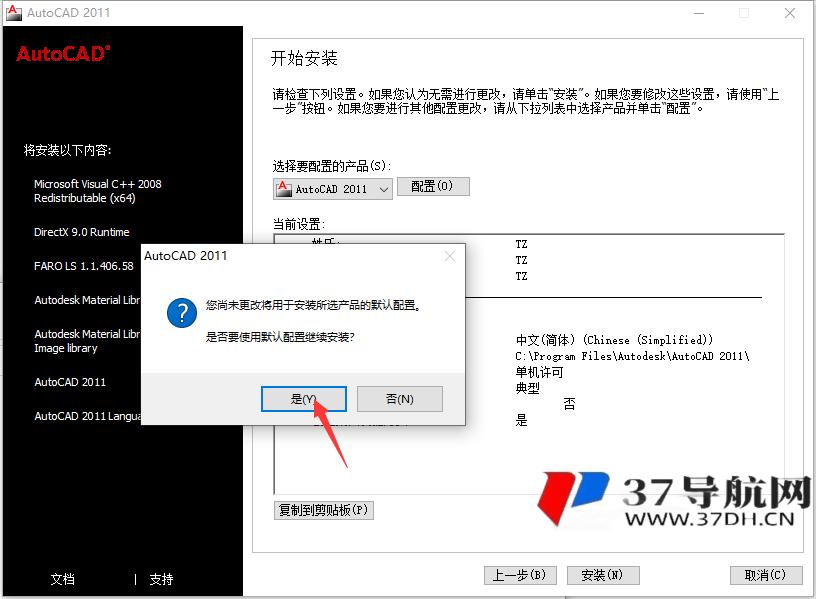Dismiss the dialog using its X close icon
Viewport: 816px width, 599px height.
pyautogui.click(x=450, y=256)
